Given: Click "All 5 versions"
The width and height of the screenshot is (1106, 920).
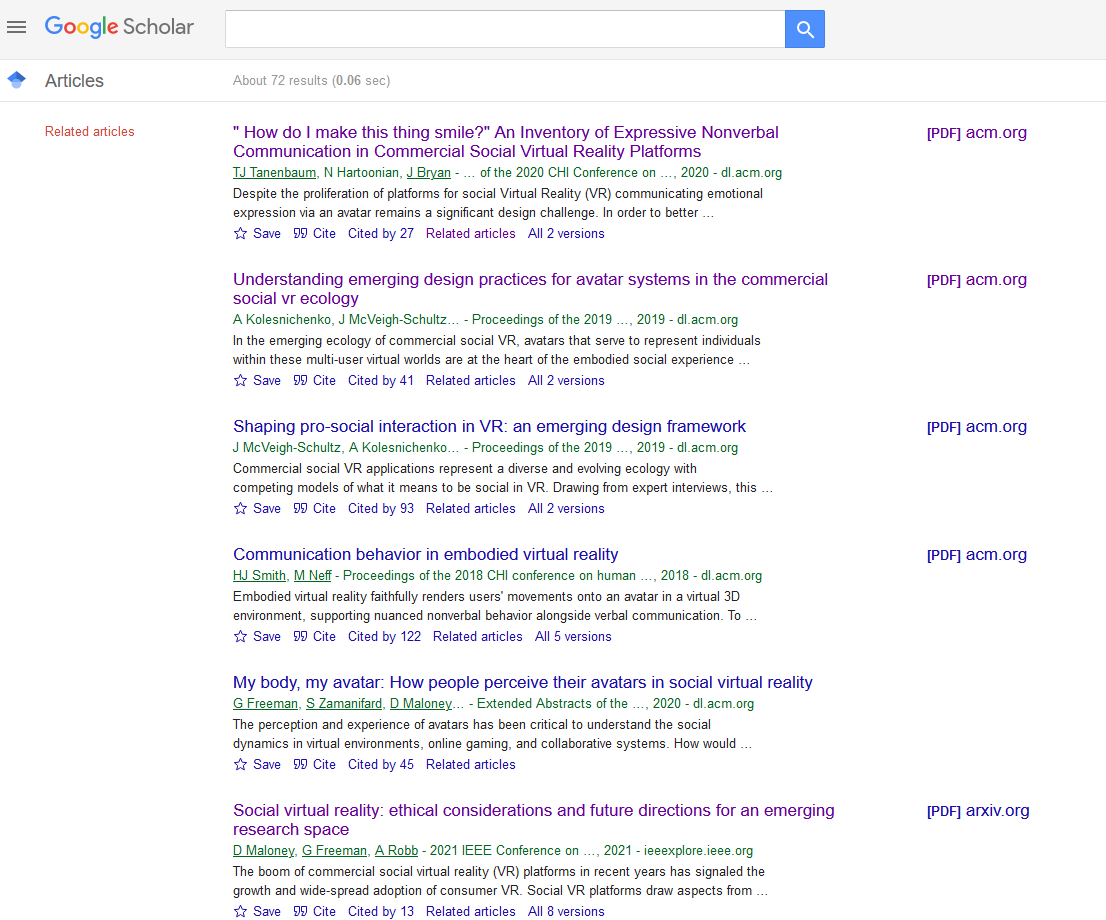Looking at the screenshot, I should point(573,636).
